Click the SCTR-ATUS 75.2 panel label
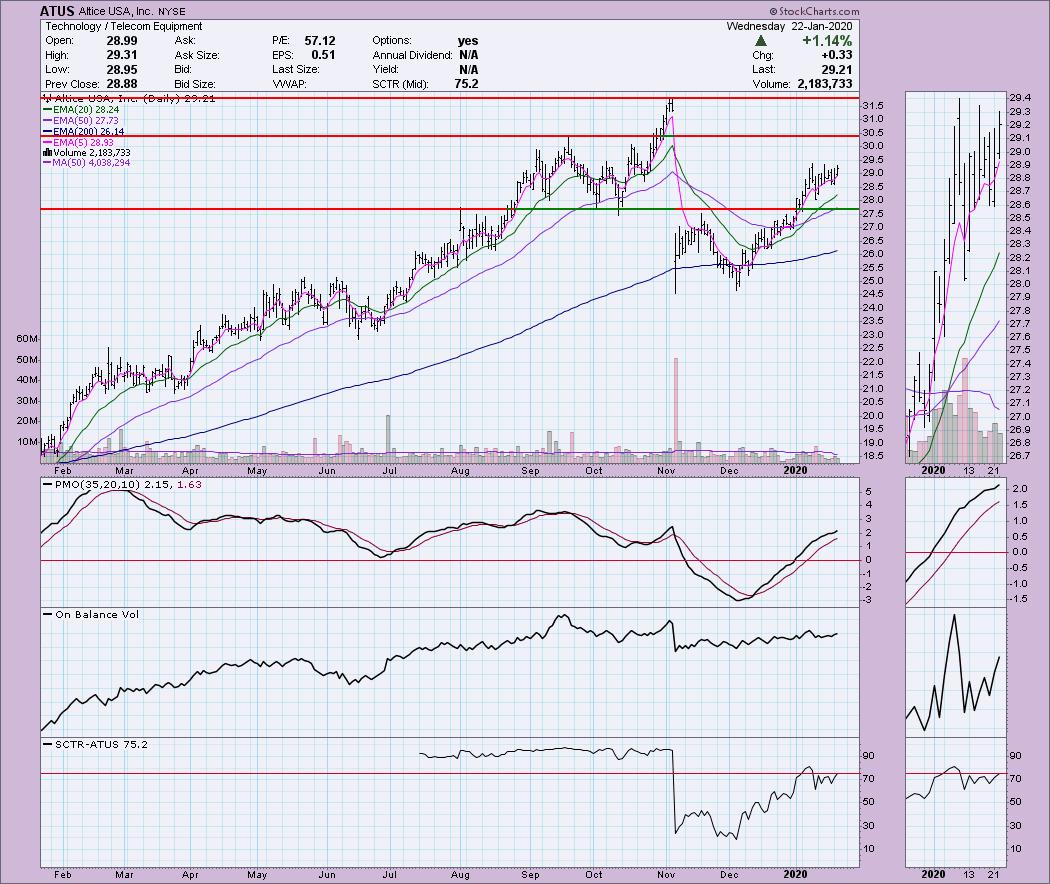 95,744
